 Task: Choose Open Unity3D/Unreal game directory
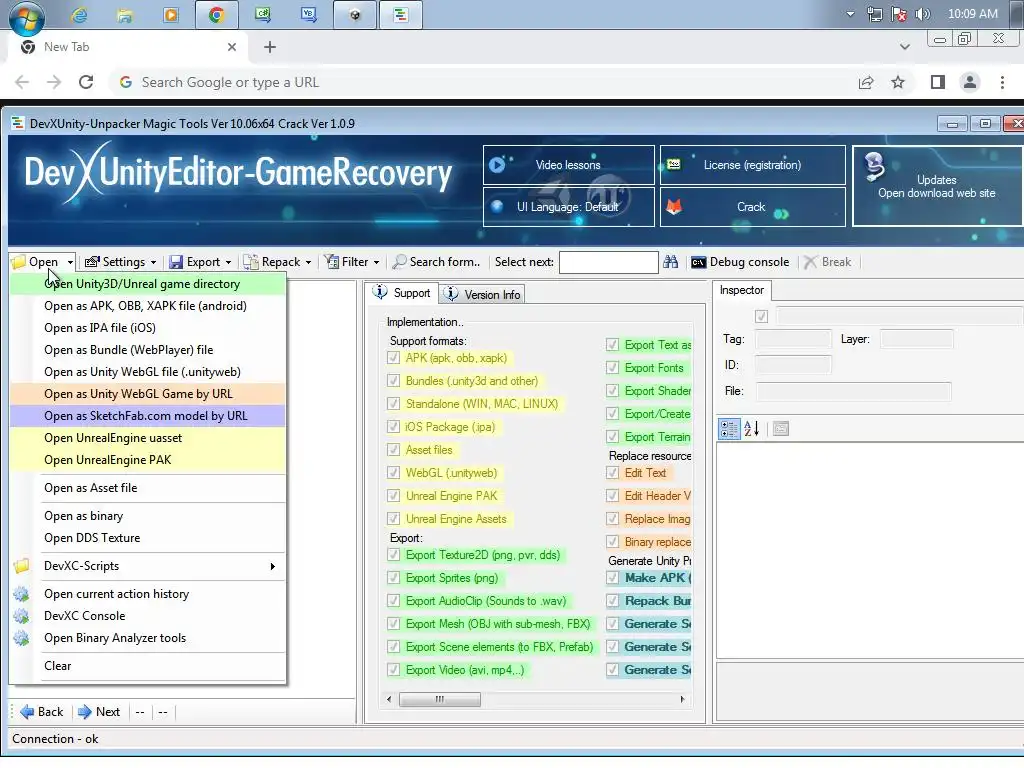148,284
